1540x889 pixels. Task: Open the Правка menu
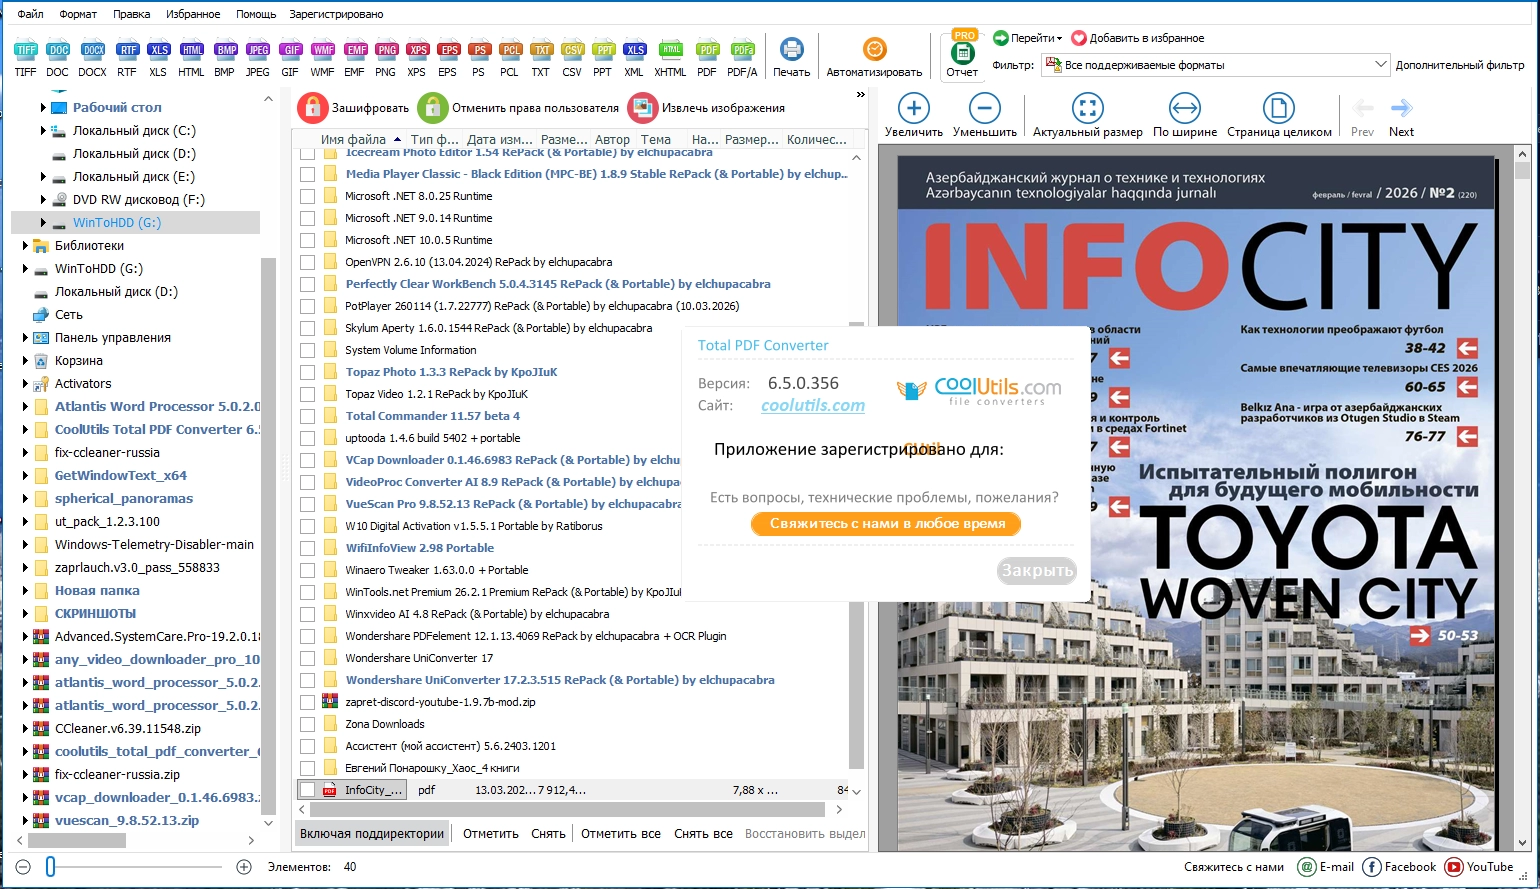[132, 14]
